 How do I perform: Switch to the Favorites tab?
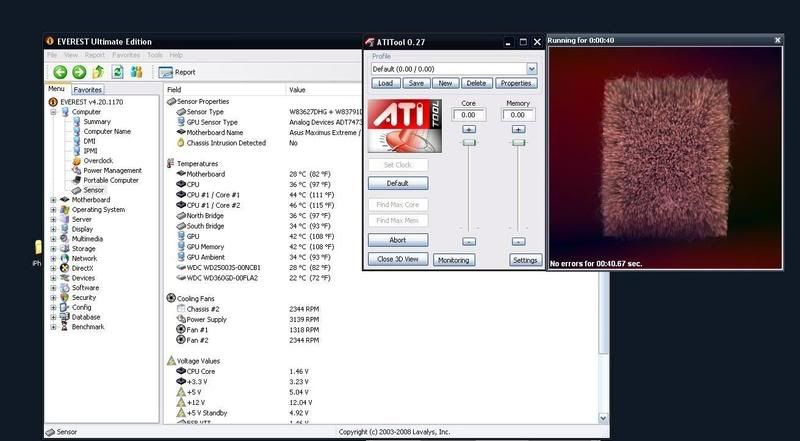coord(87,89)
